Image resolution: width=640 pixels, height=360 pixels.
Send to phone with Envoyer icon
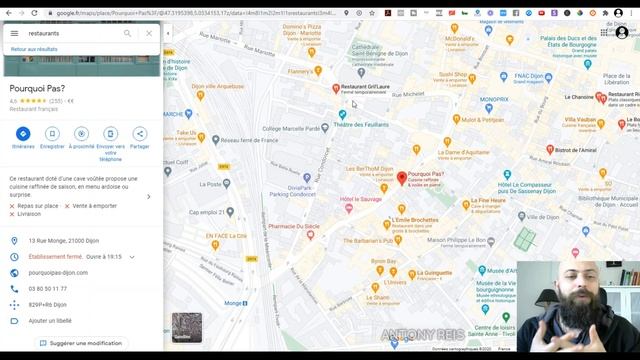pos(111,134)
